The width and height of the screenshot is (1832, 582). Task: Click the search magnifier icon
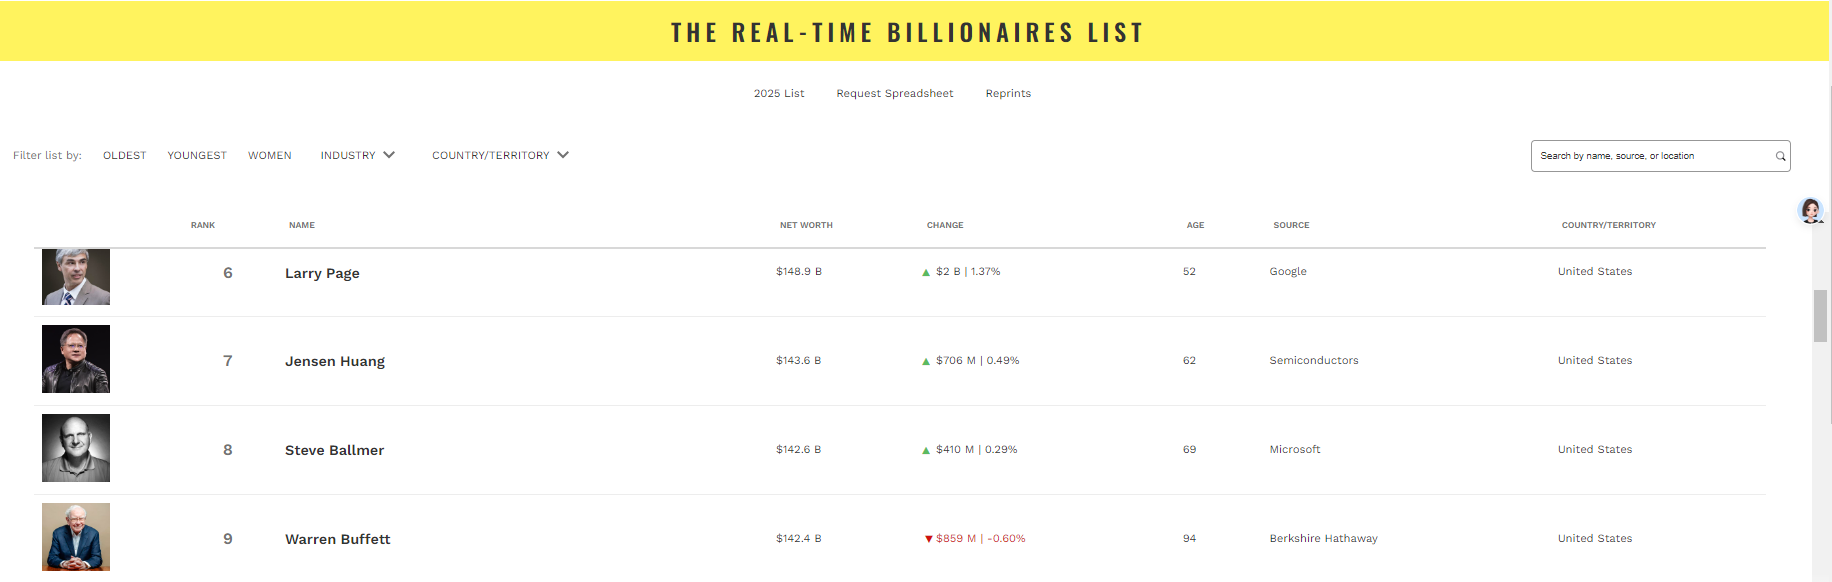[x=1780, y=156]
